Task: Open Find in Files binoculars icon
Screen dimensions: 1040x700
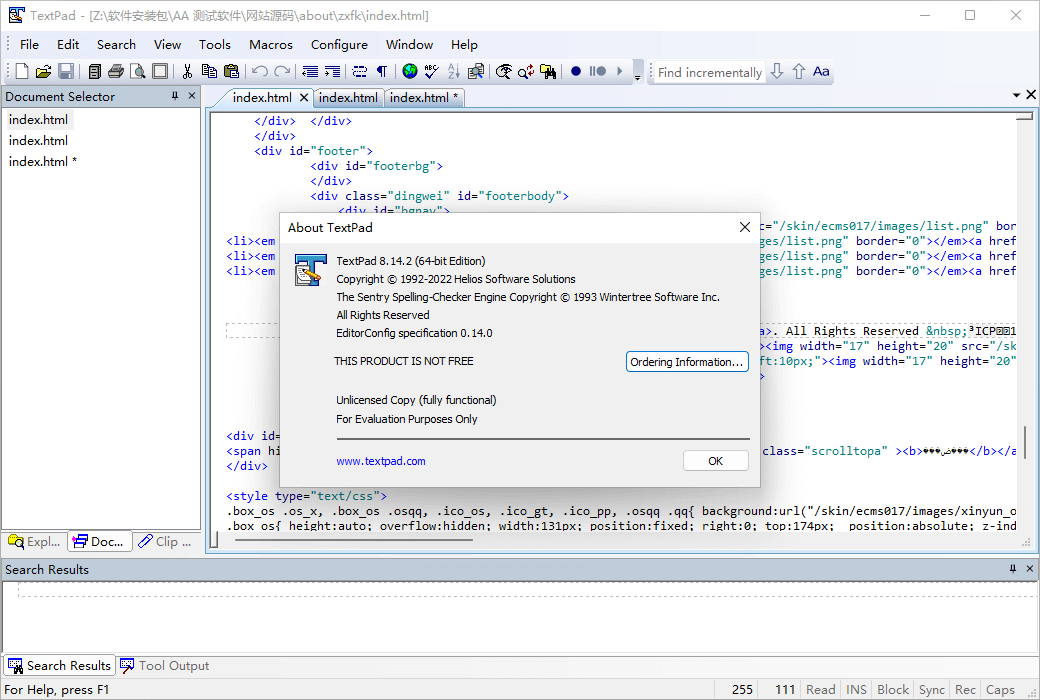Action: click(x=548, y=71)
